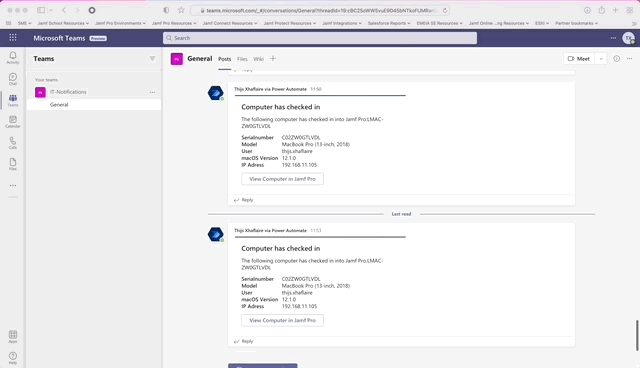This screenshot has height=368, width=640.
Task: Open the app launcher waffle grid
Action: pyautogui.click(x=13, y=38)
